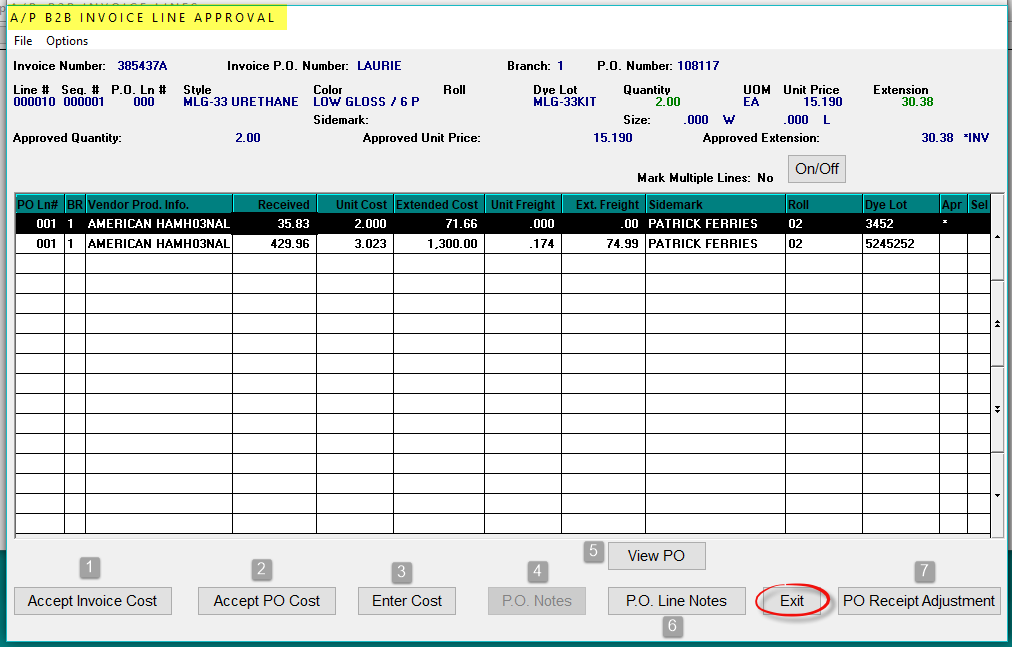Click the double up-arrow page icon on the scrollbar
The height and width of the screenshot is (647, 1012).
pos(996,325)
